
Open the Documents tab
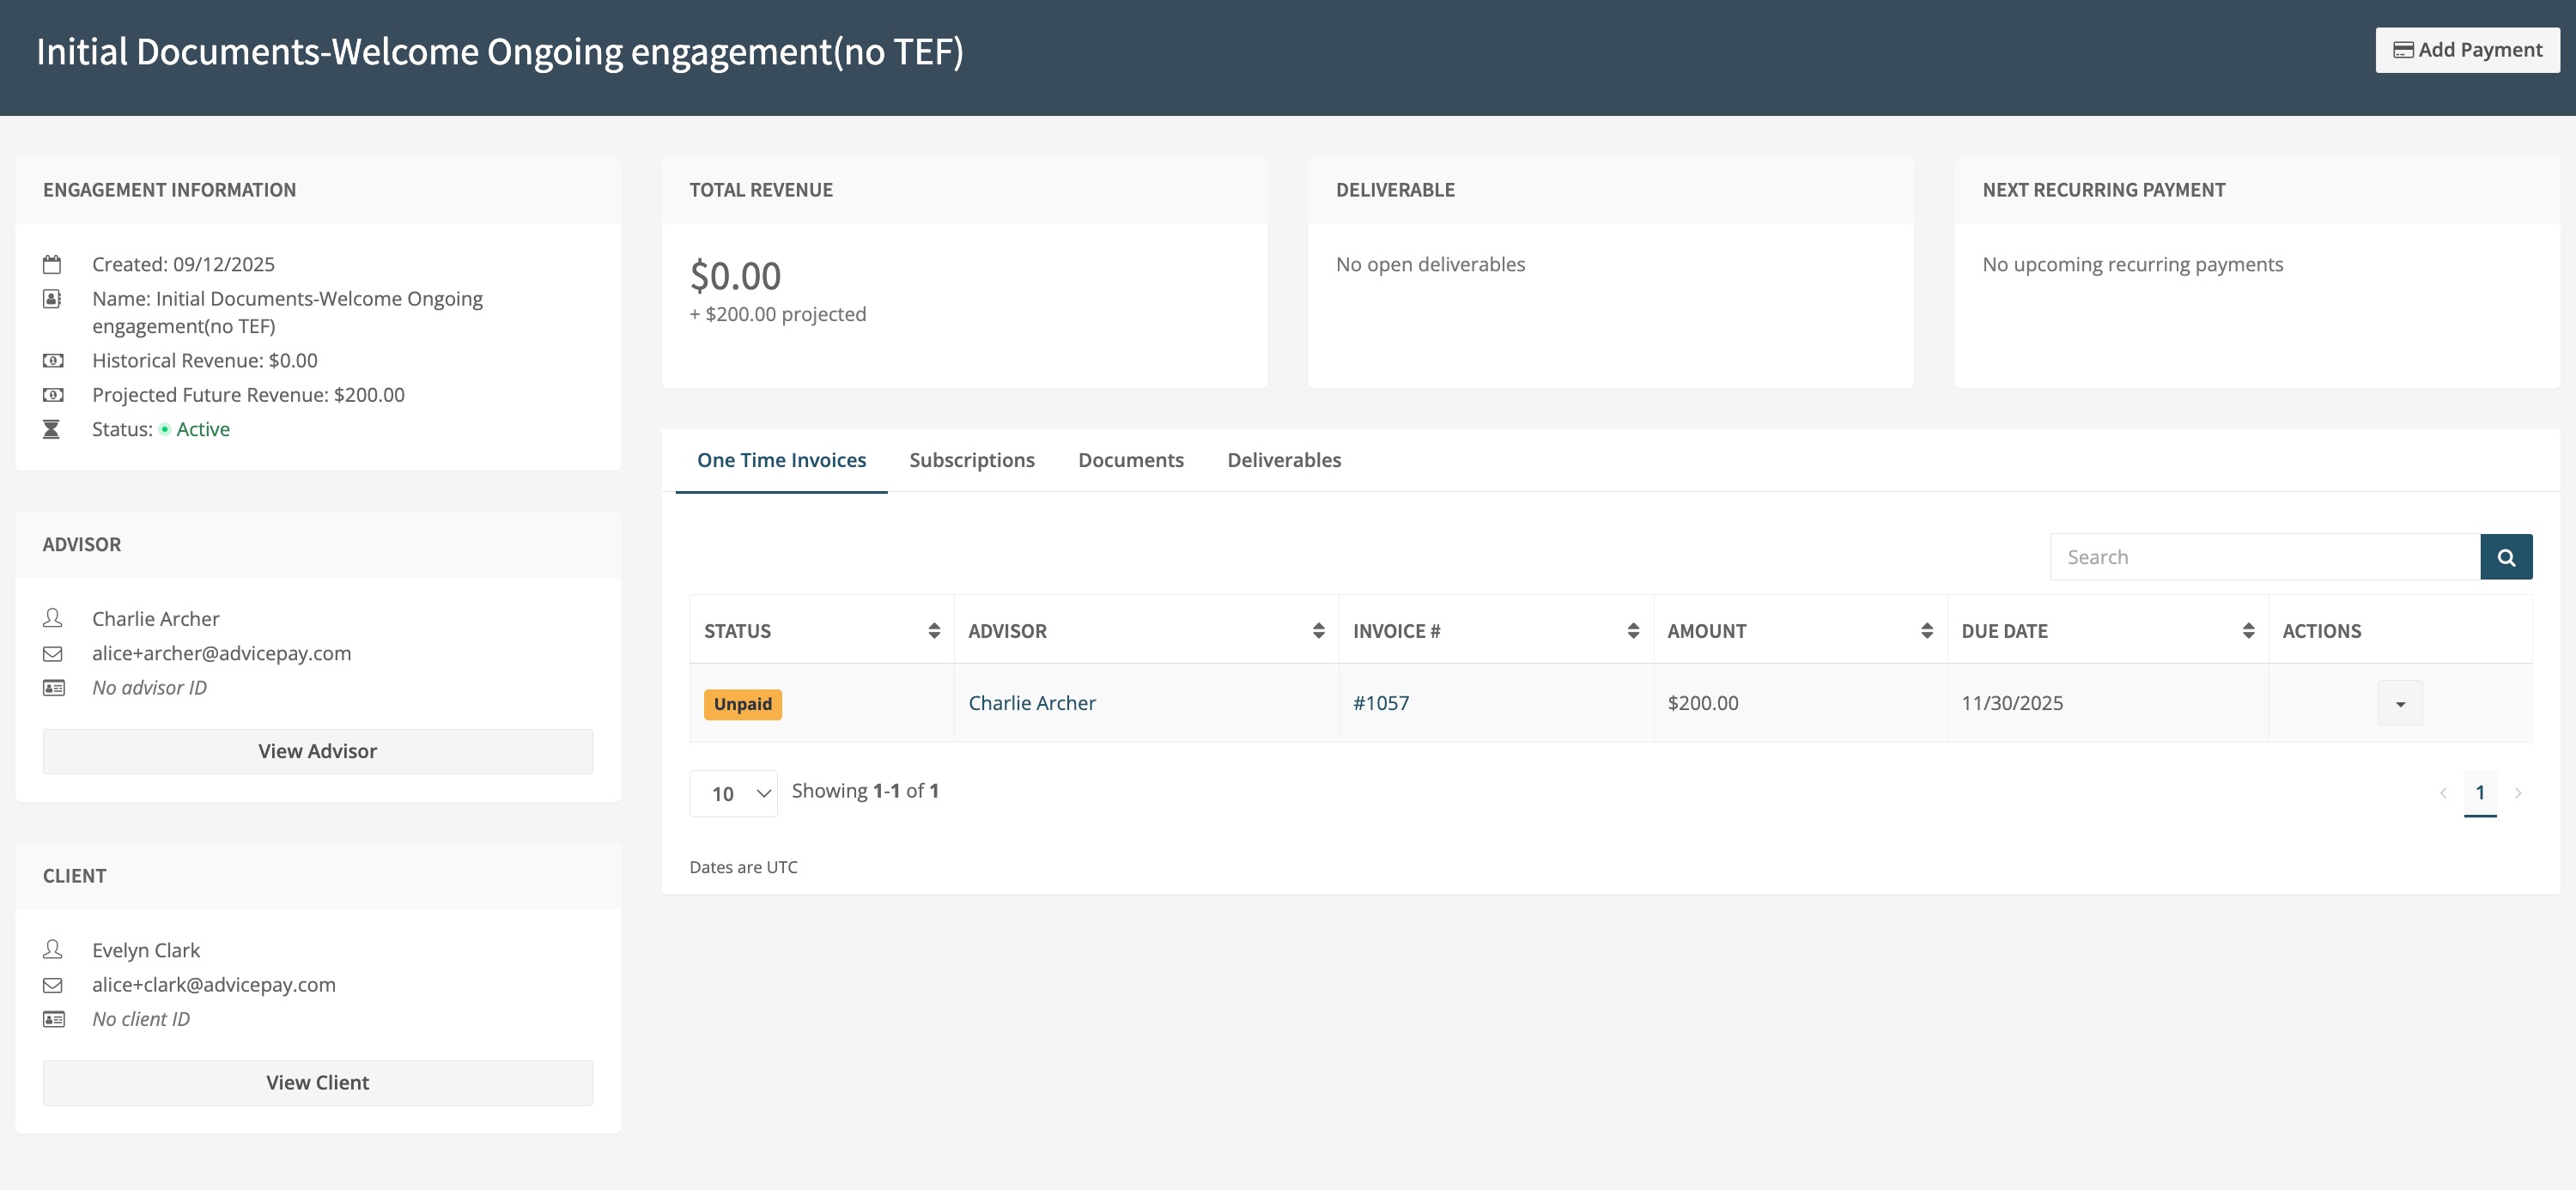click(x=1130, y=460)
